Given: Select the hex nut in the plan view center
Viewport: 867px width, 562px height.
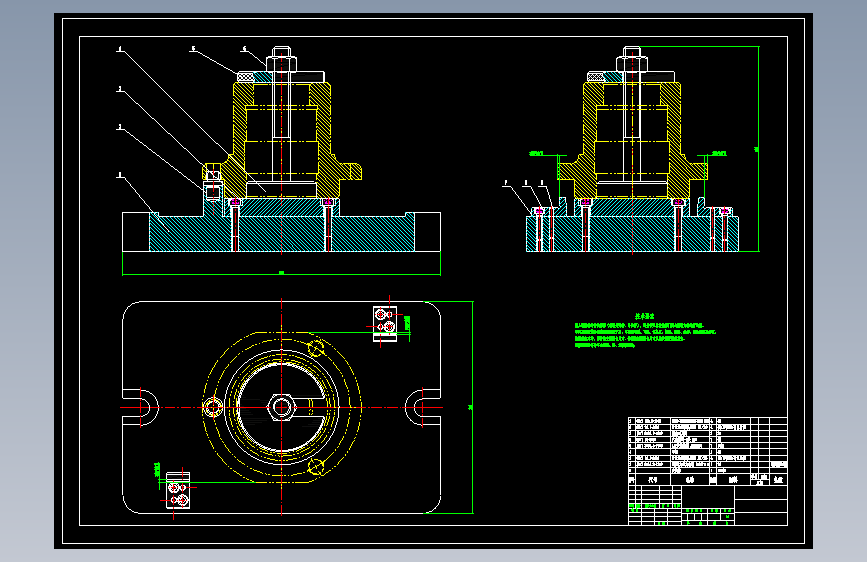Looking at the screenshot, I should [281, 408].
